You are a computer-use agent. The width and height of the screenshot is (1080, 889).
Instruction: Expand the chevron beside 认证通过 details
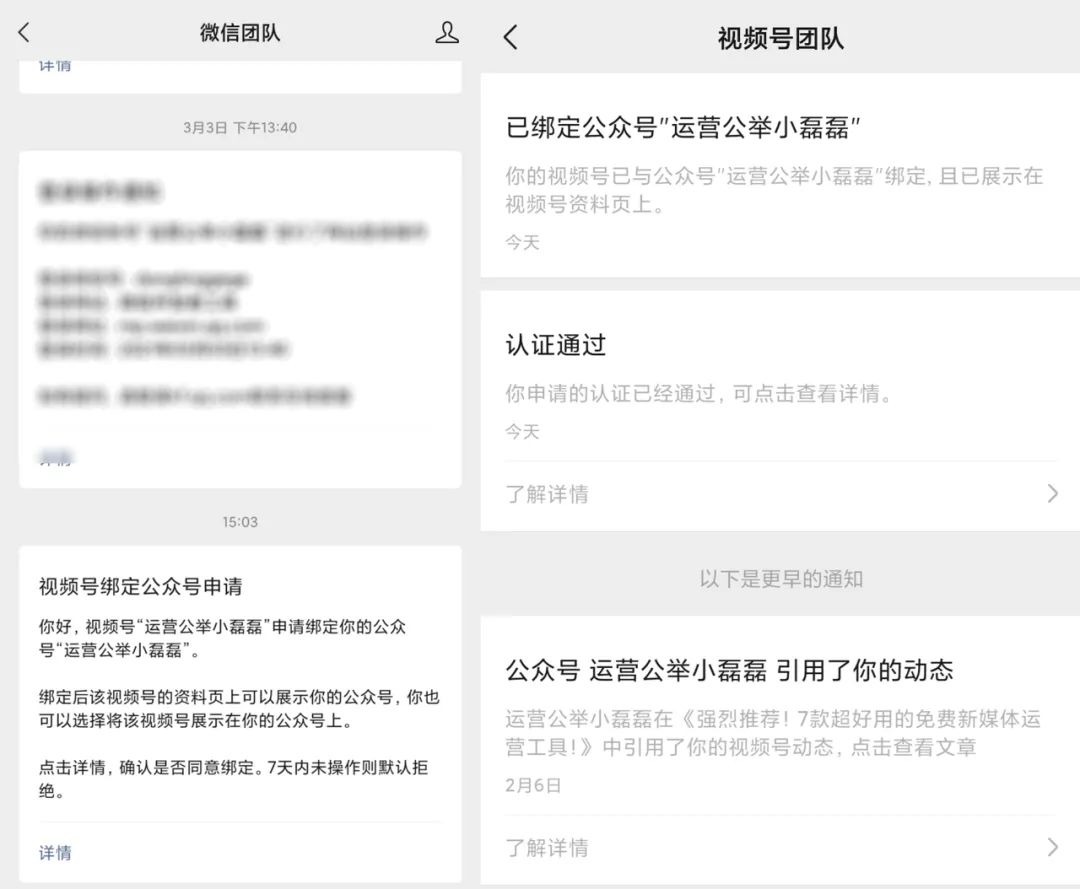(x=1051, y=493)
